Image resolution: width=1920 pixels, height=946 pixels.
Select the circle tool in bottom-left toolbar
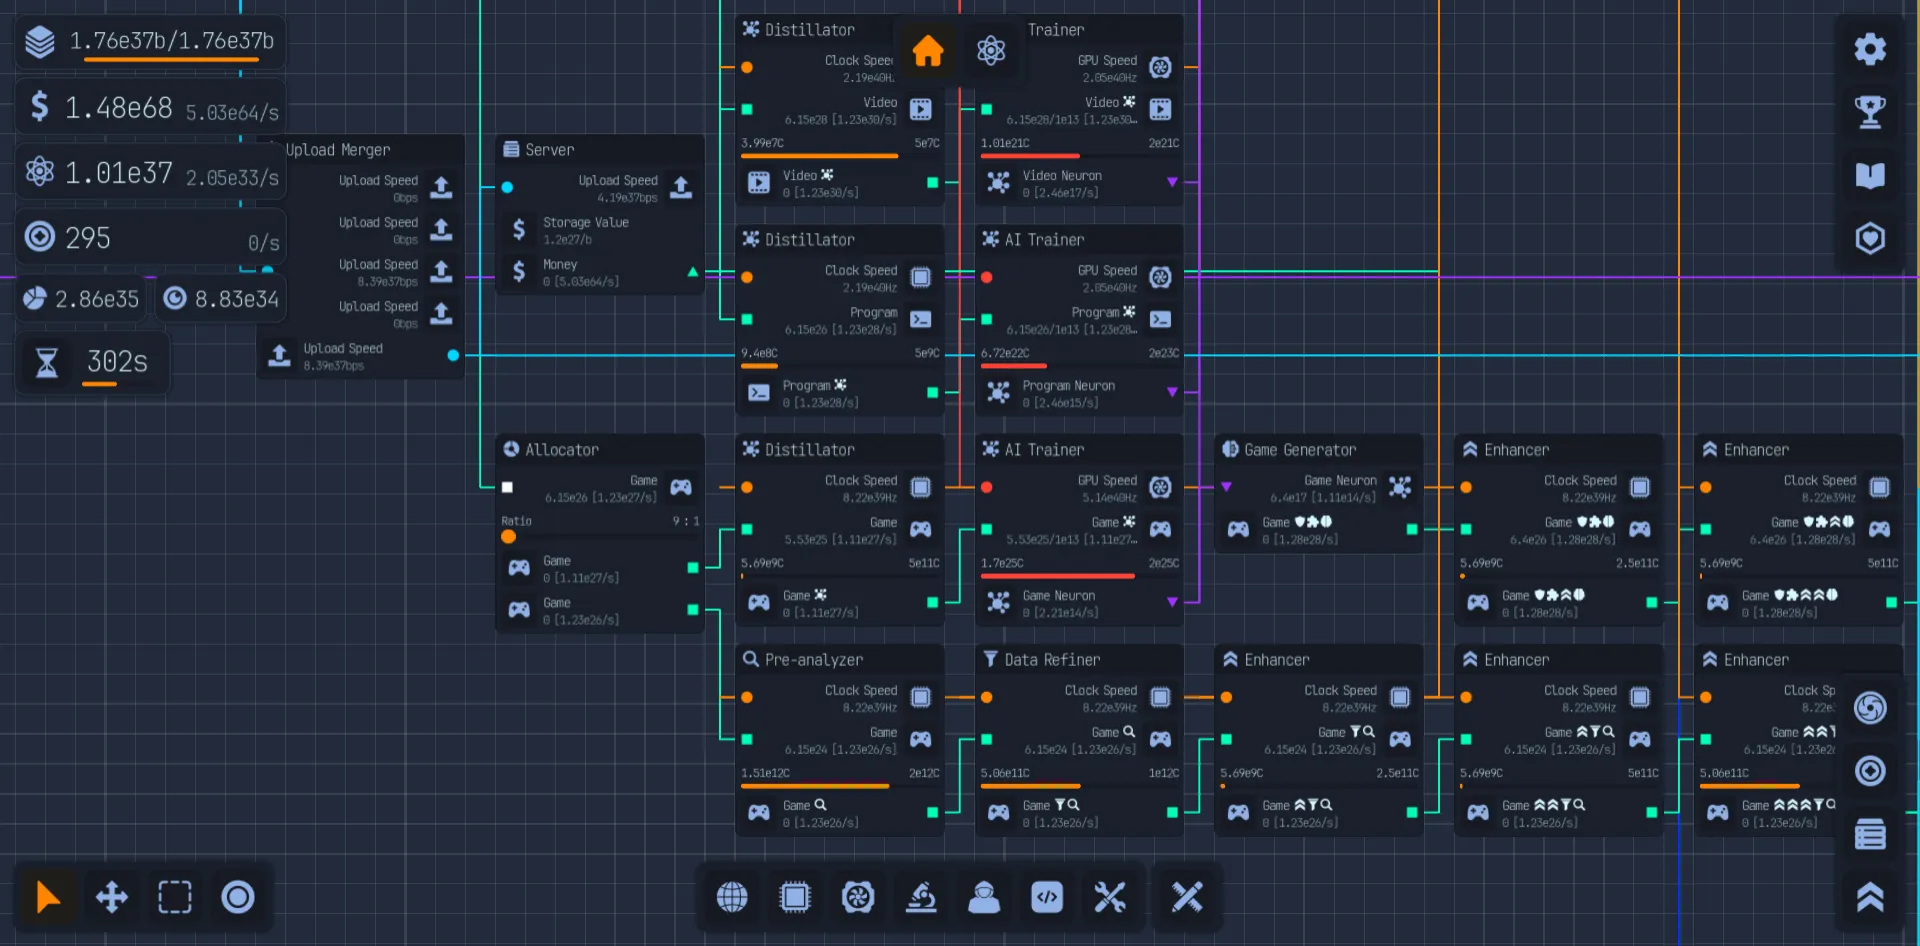coord(238,897)
